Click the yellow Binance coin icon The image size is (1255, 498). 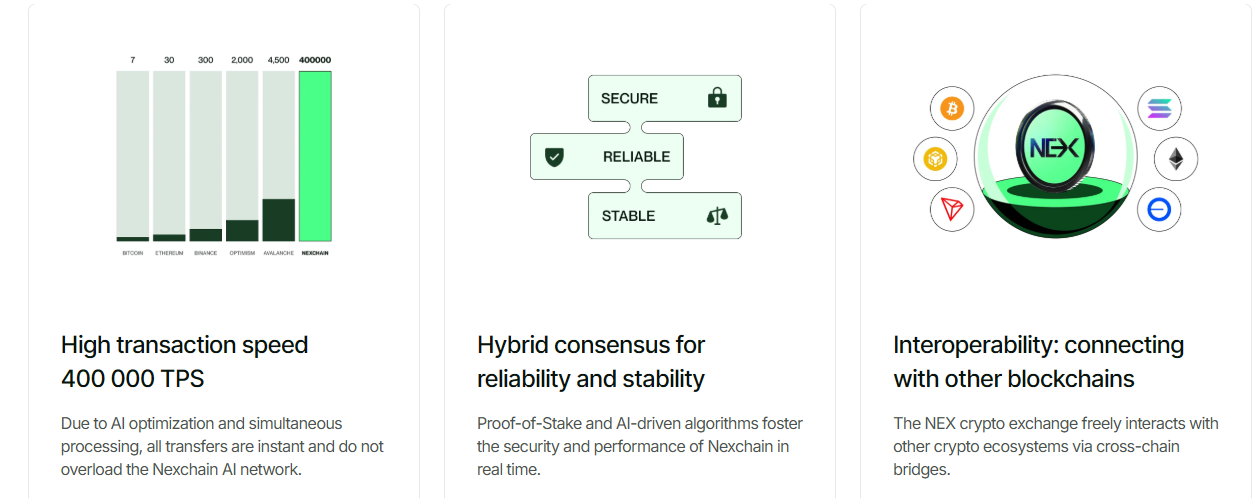pos(935,159)
